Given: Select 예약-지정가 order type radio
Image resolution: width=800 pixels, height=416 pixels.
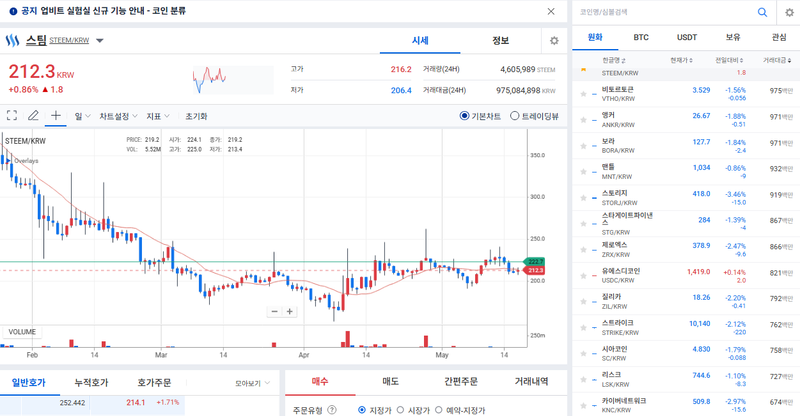Looking at the screenshot, I should [x=438, y=410].
